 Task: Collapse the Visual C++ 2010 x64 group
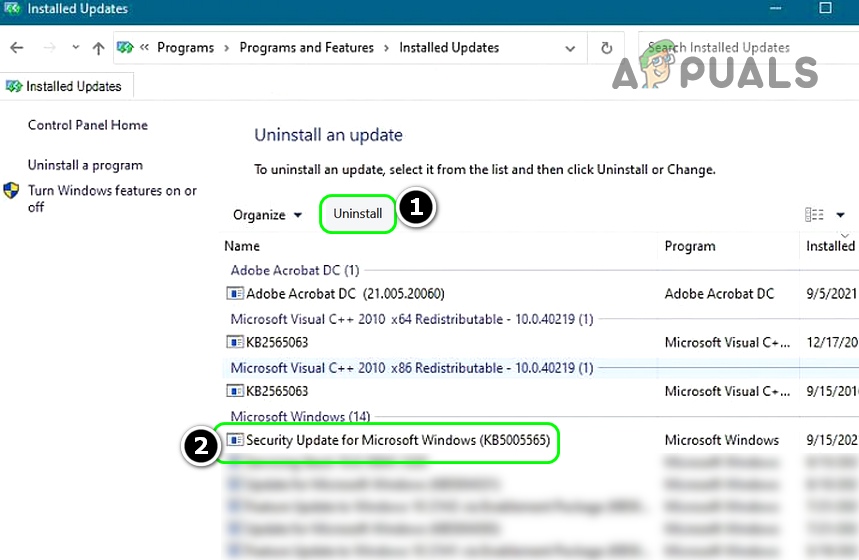pos(411,319)
